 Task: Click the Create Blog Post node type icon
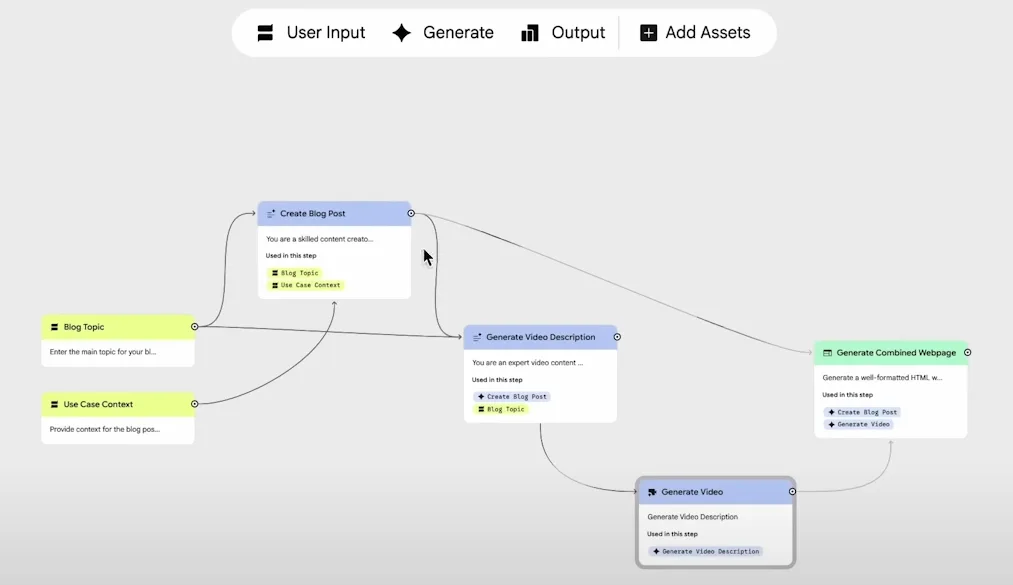[x=271, y=214]
